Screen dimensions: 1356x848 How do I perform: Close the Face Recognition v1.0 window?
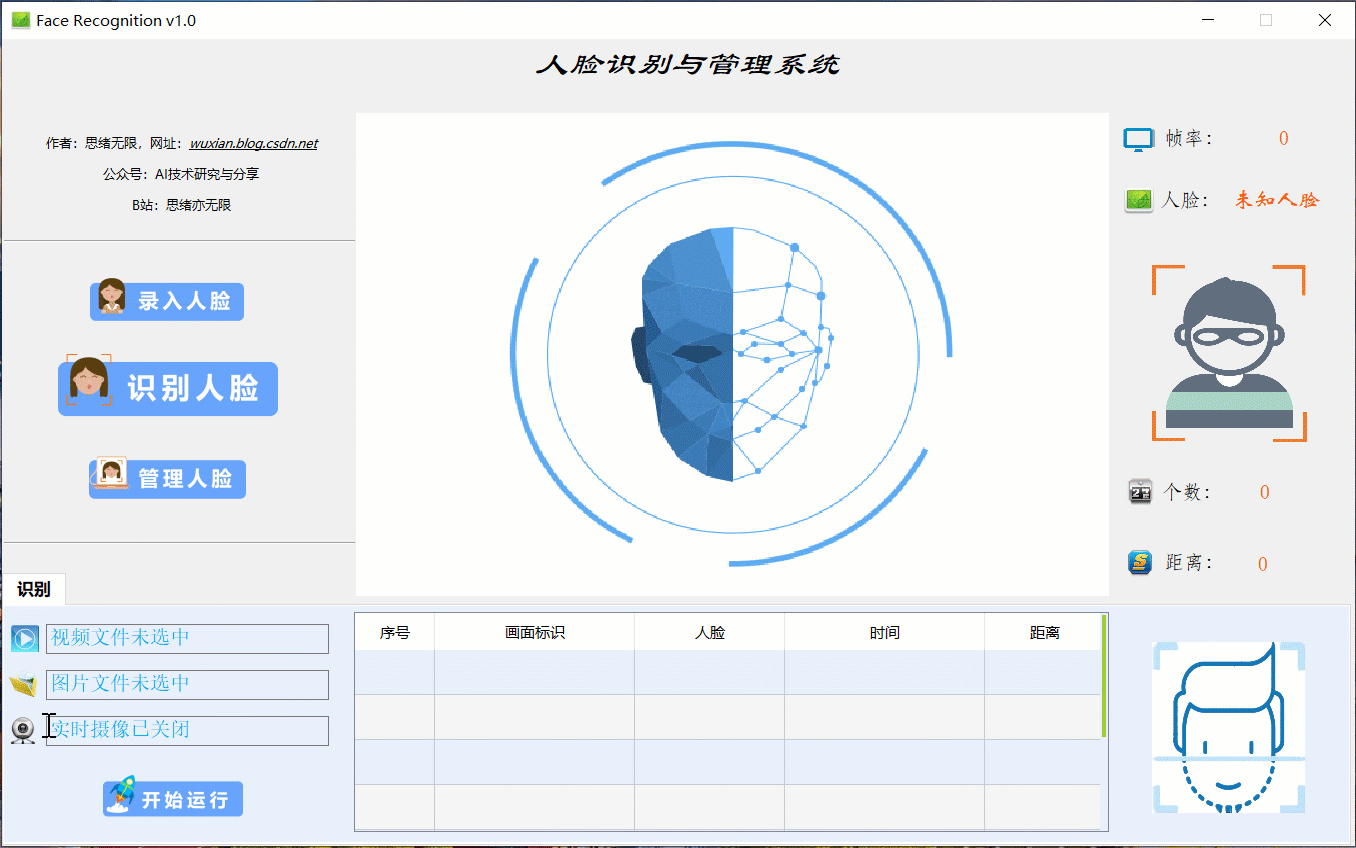1325,20
